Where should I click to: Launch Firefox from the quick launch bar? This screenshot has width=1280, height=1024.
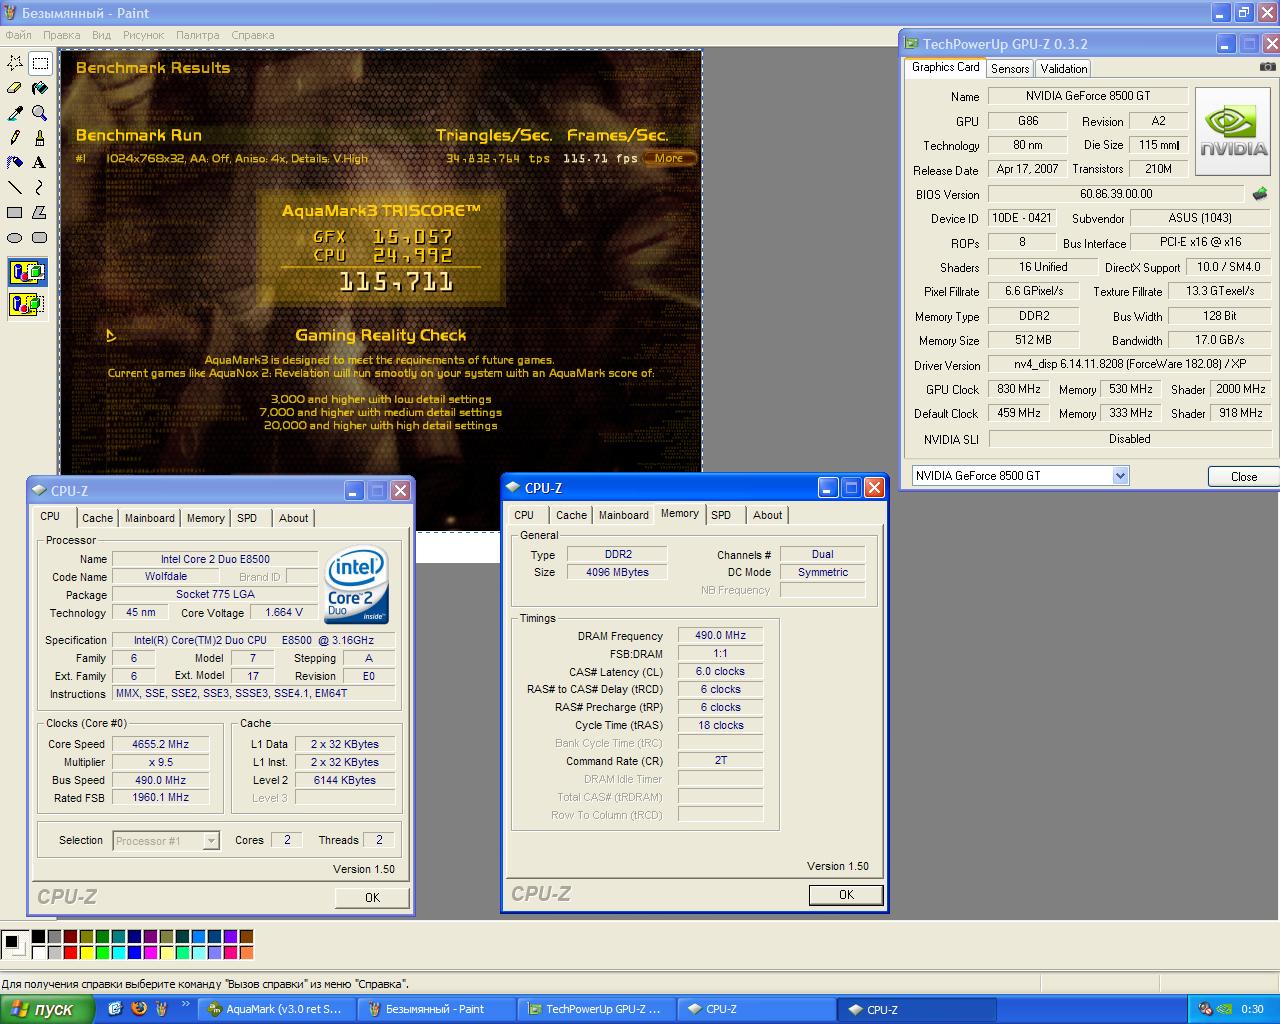(139, 1009)
